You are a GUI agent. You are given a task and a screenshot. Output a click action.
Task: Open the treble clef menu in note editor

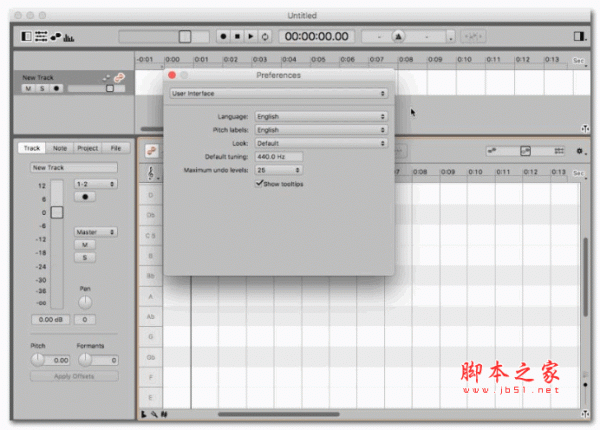(152, 173)
